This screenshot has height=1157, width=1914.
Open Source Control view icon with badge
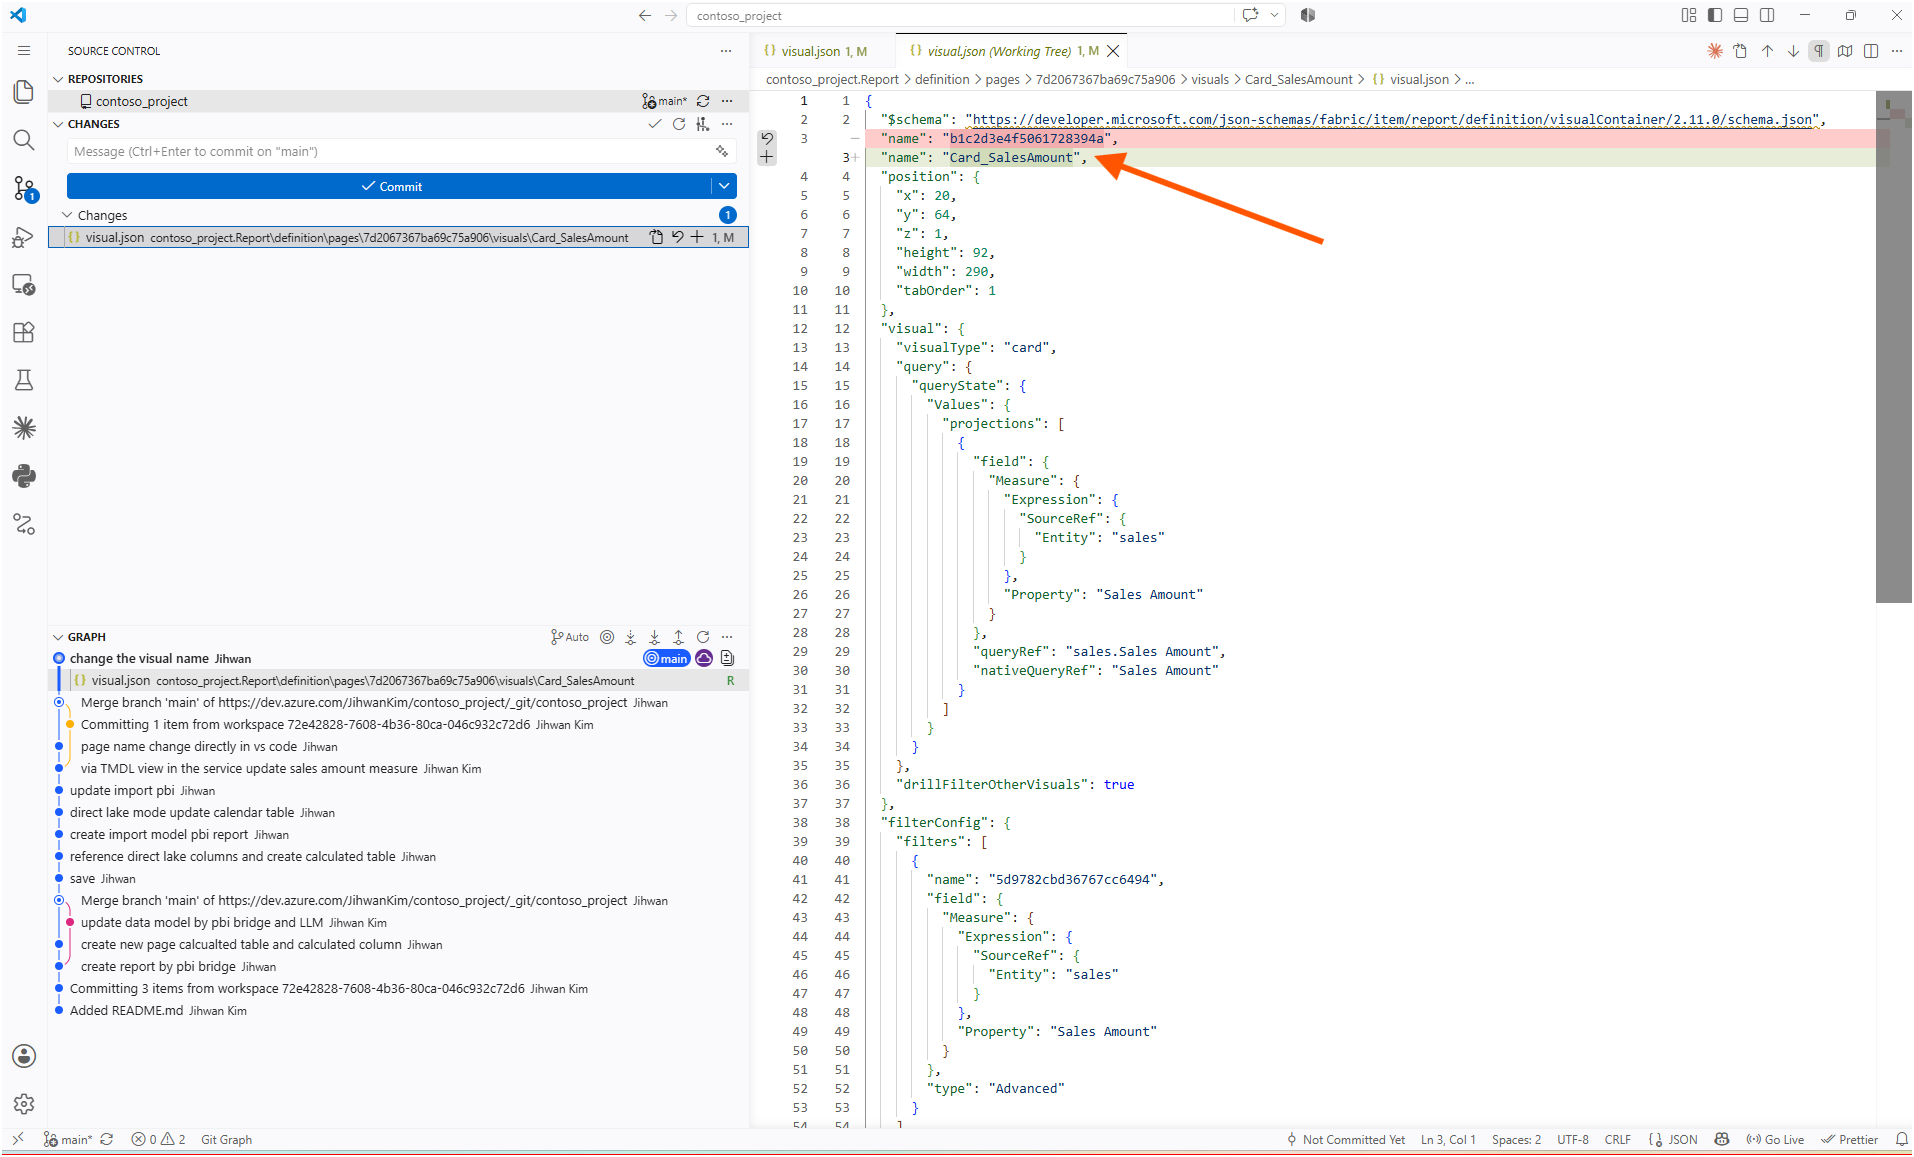click(x=24, y=189)
